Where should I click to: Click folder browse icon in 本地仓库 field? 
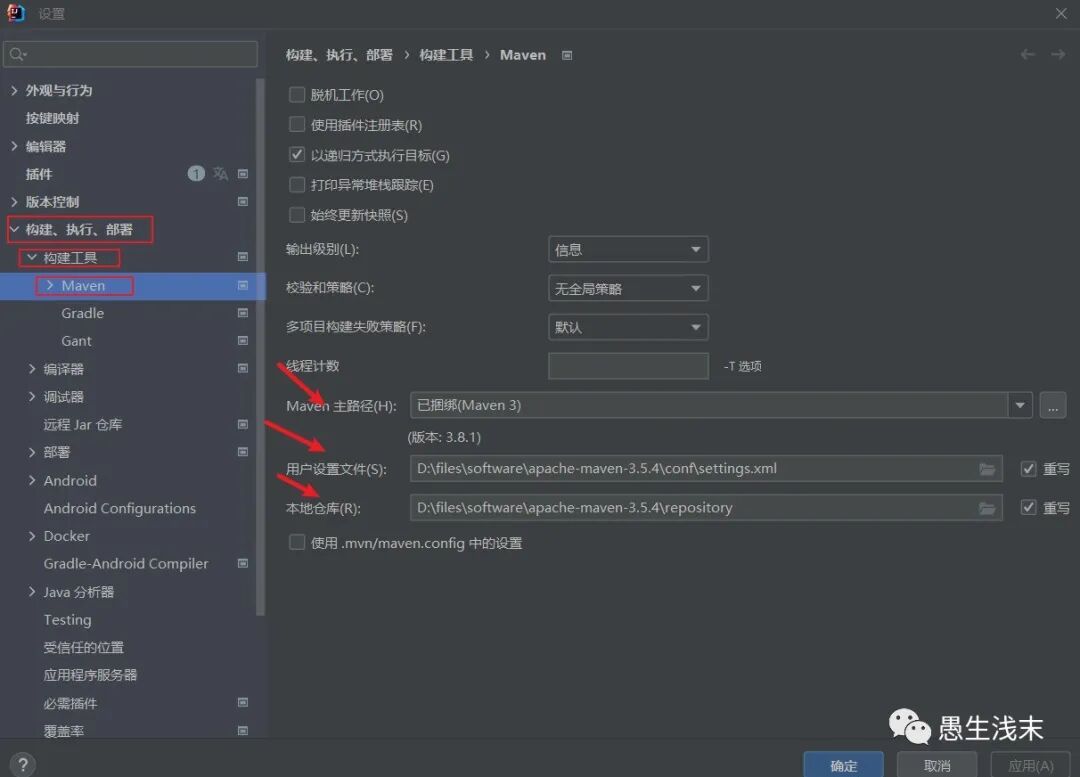[987, 508]
